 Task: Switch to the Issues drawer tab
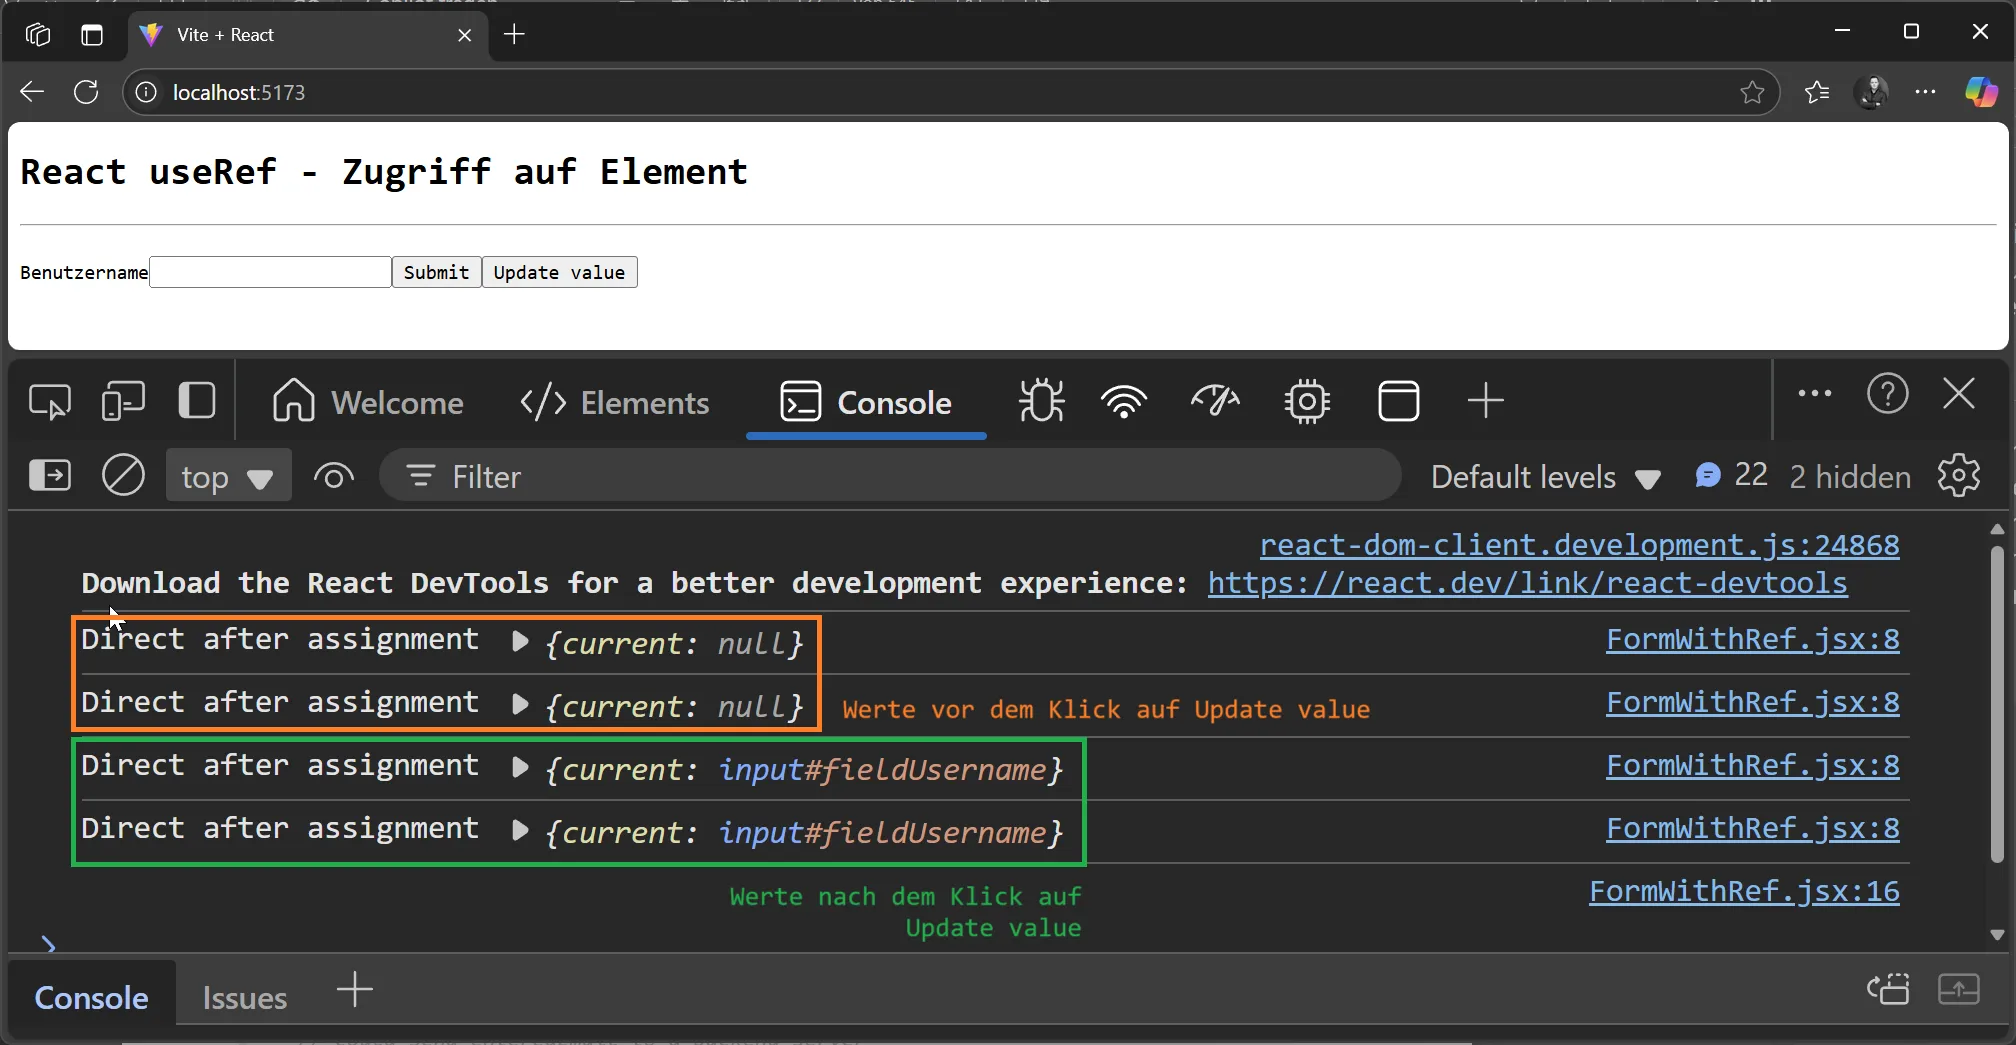245,997
